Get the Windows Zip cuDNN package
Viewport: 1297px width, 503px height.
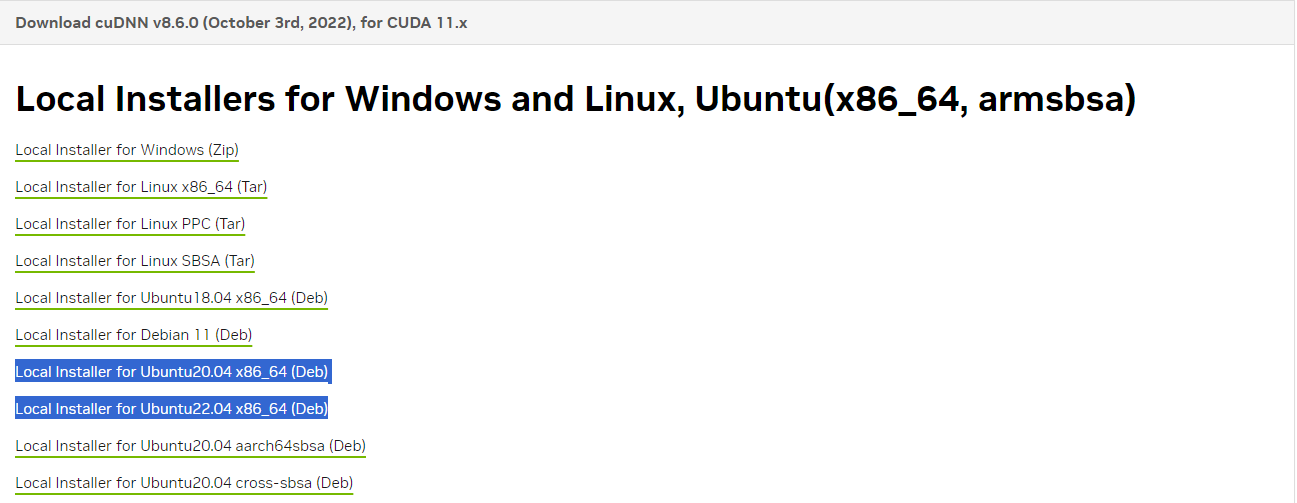tap(127, 151)
